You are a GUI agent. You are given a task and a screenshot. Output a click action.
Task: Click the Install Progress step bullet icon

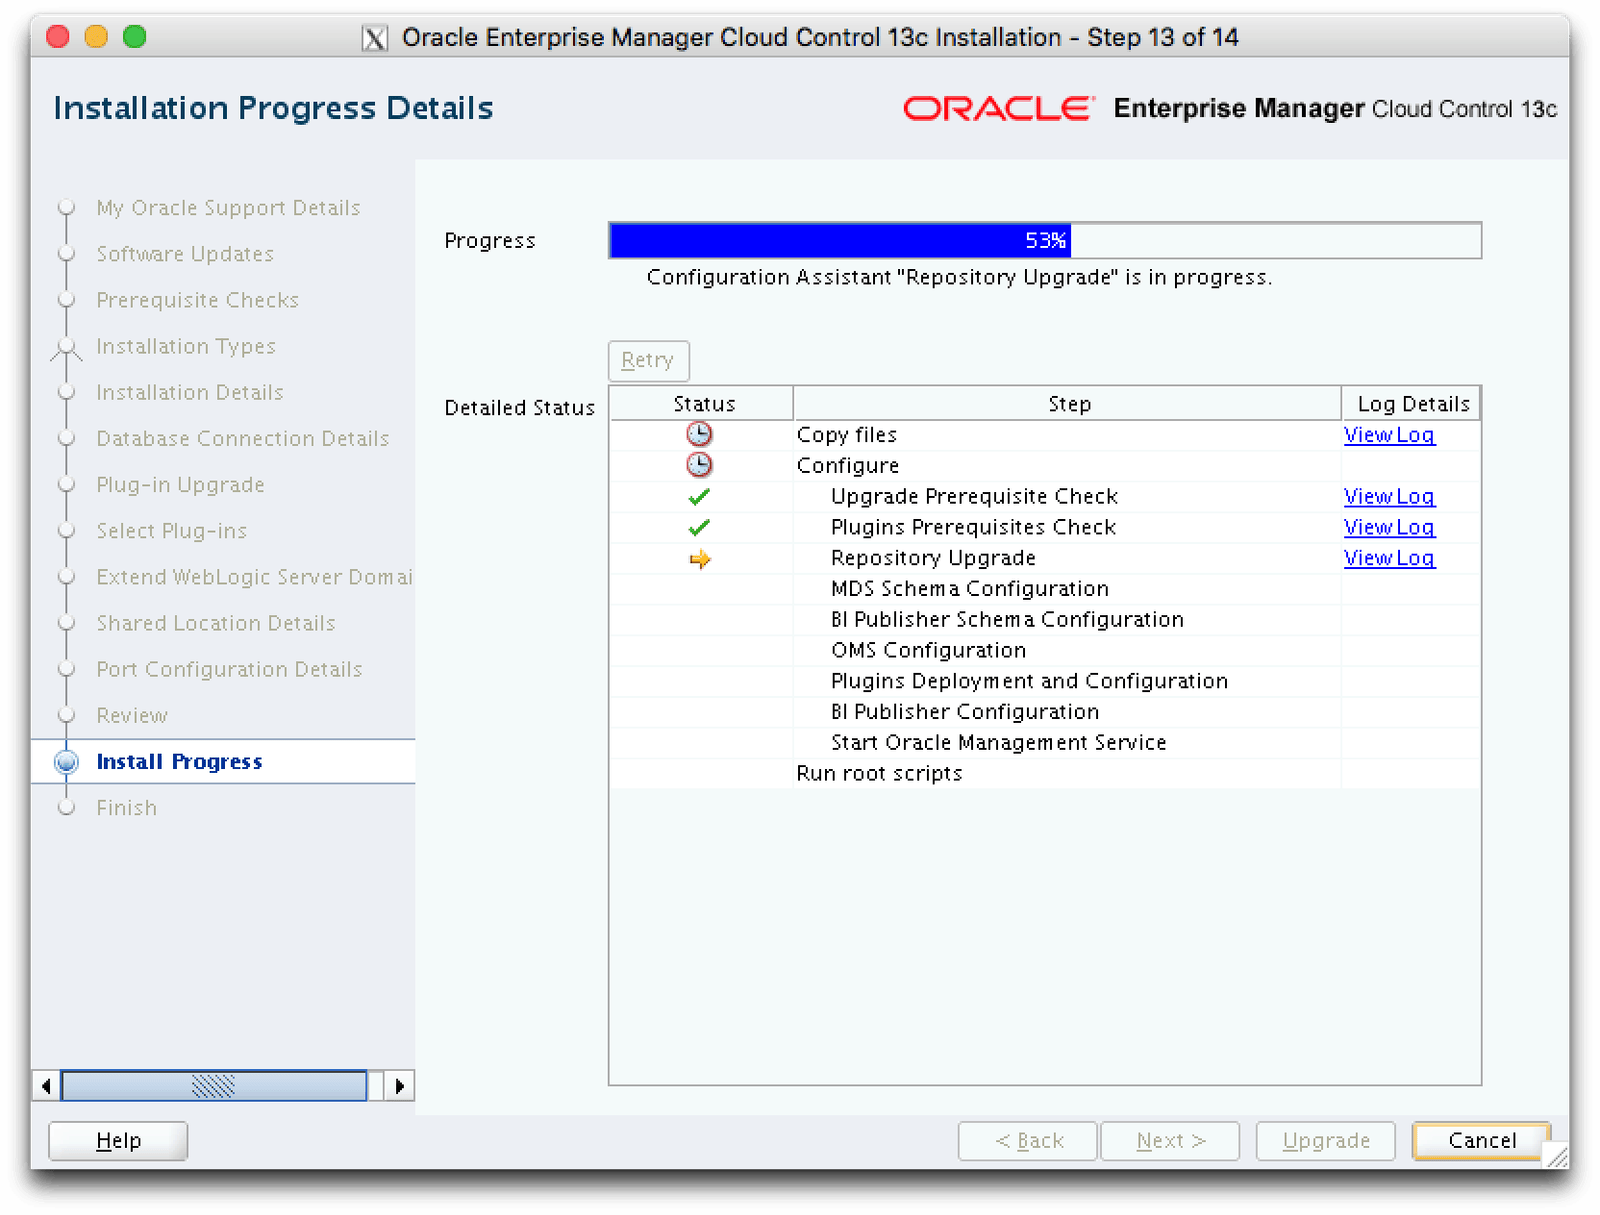67,762
